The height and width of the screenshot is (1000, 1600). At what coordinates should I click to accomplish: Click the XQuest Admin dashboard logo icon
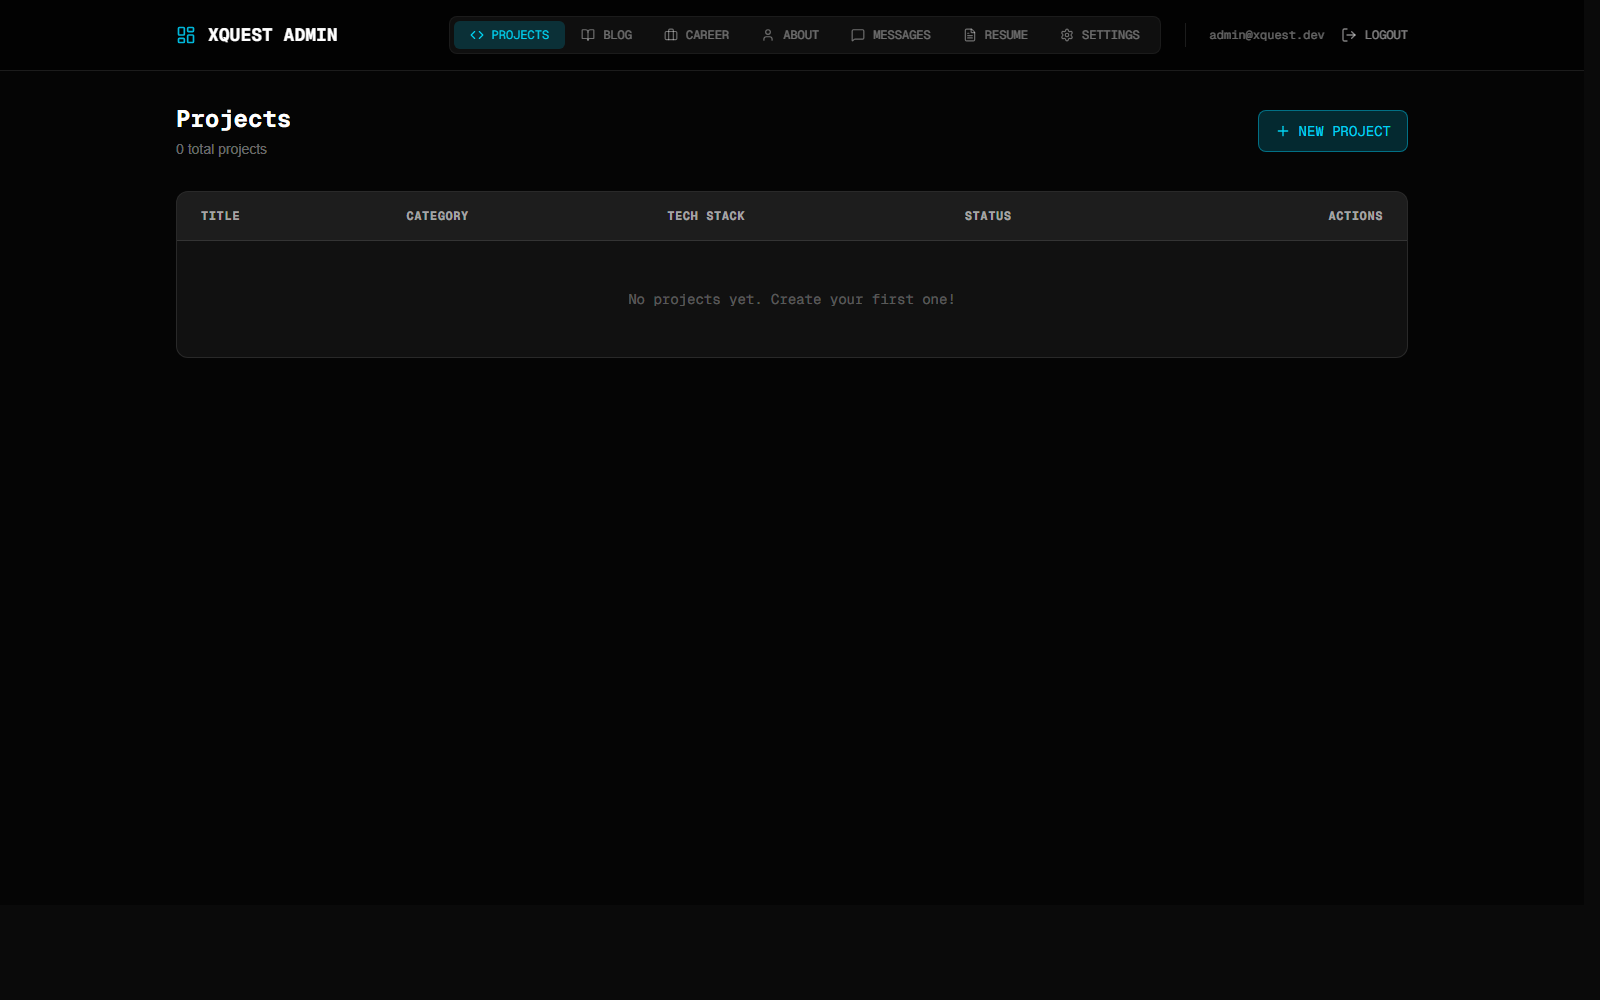[186, 35]
